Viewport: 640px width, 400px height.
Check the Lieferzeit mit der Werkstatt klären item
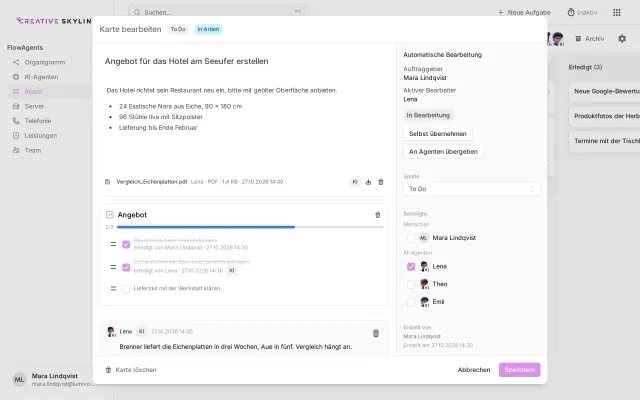click(x=126, y=289)
